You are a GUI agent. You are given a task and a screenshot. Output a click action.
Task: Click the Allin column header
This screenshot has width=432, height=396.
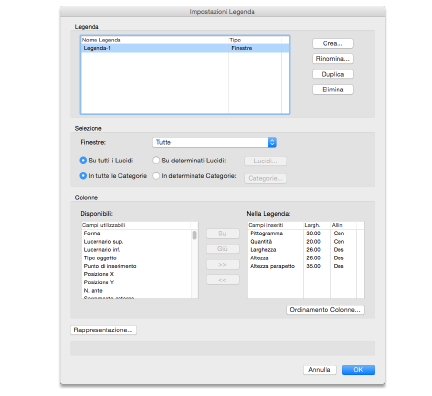pyautogui.click(x=343, y=225)
